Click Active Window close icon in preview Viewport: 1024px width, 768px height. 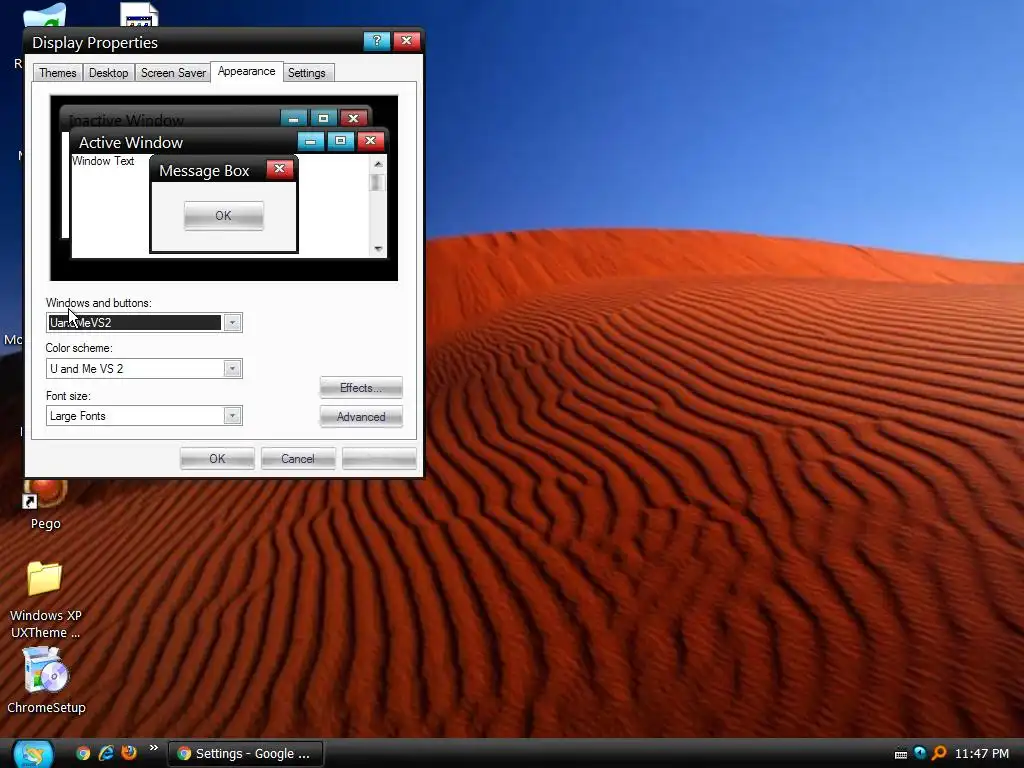pyautogui.click(x=370, y=140)
